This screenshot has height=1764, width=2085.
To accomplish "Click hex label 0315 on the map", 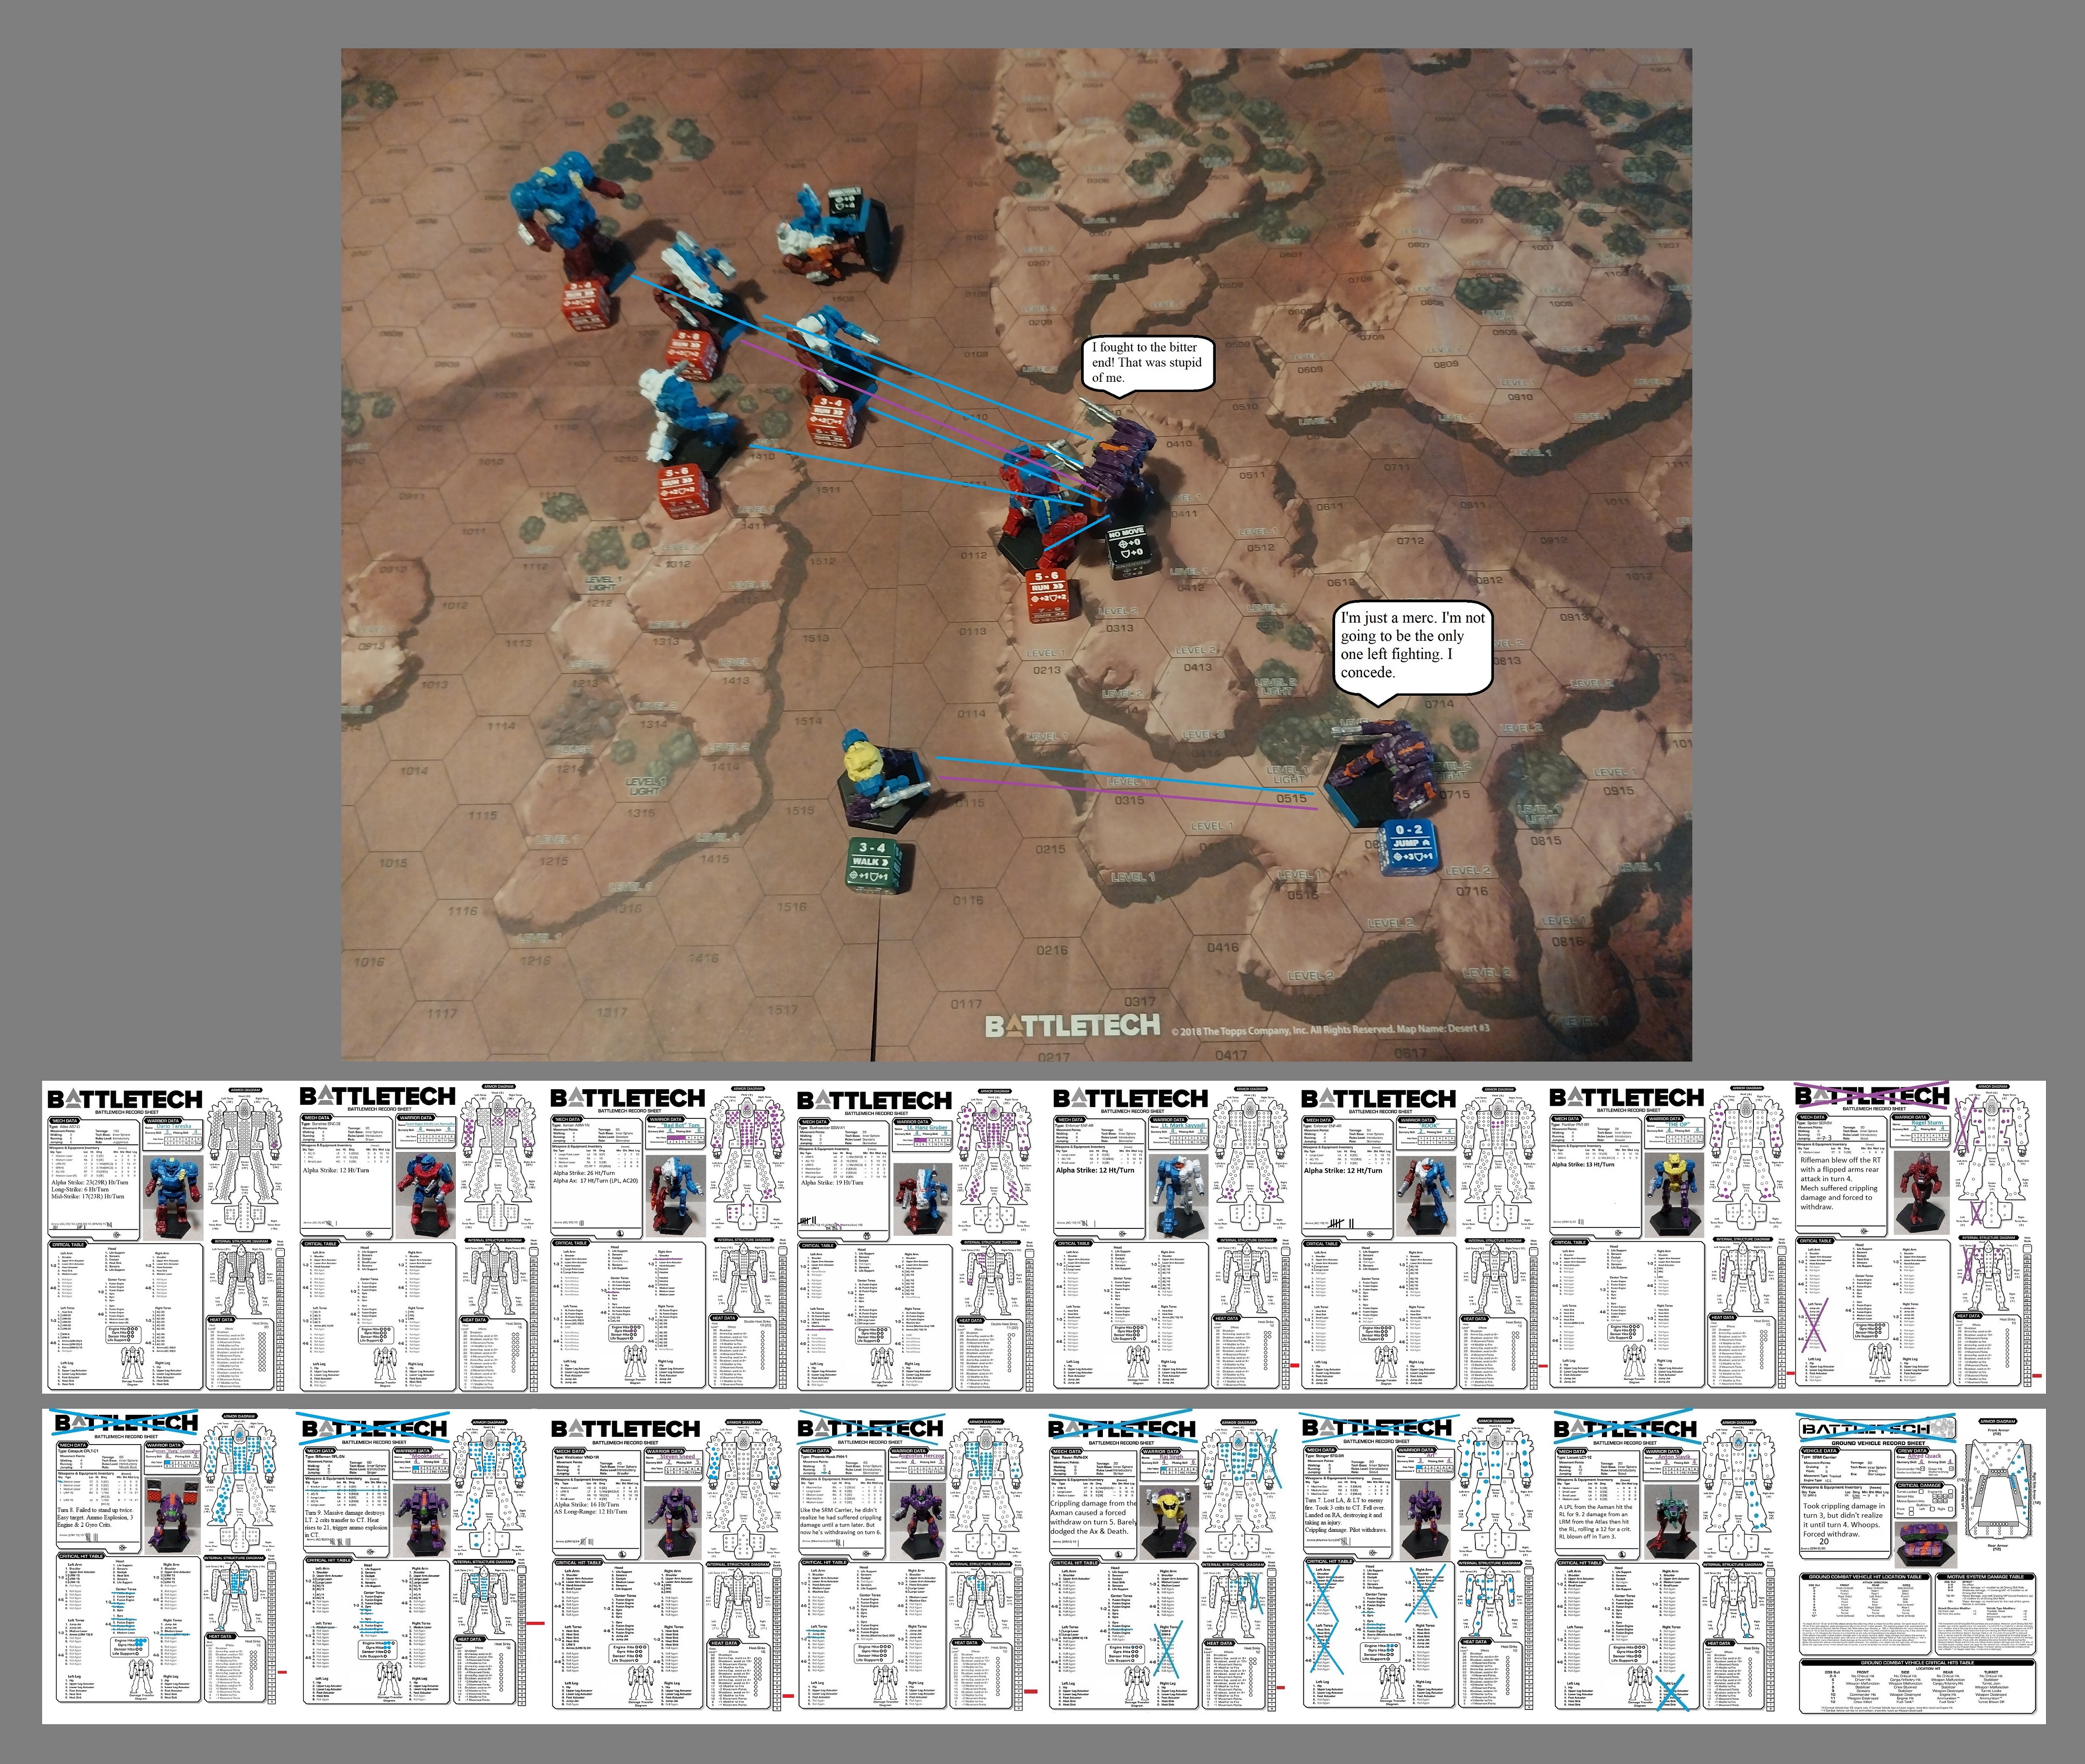I will (1129, 800).
